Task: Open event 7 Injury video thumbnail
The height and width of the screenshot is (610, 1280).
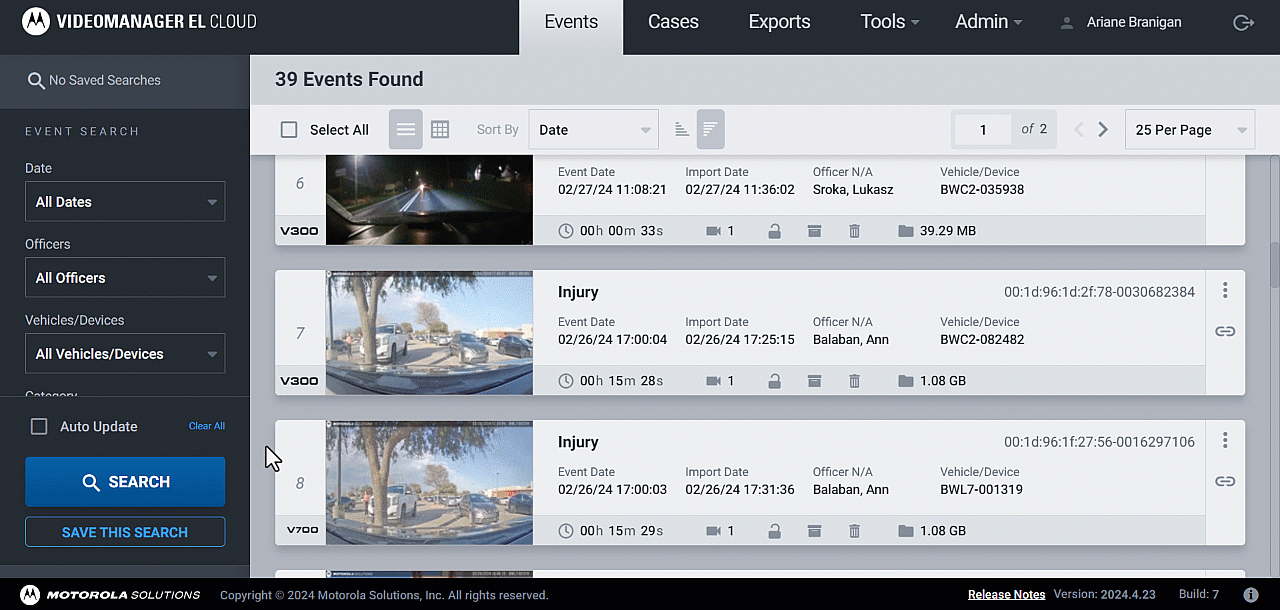Action: point(429,332)
